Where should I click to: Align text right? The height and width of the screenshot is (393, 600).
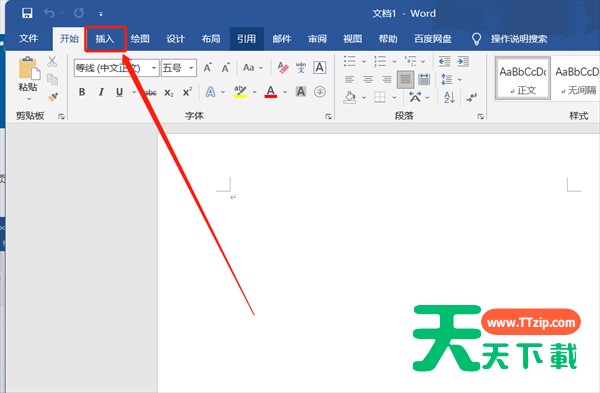coord(387,80)
